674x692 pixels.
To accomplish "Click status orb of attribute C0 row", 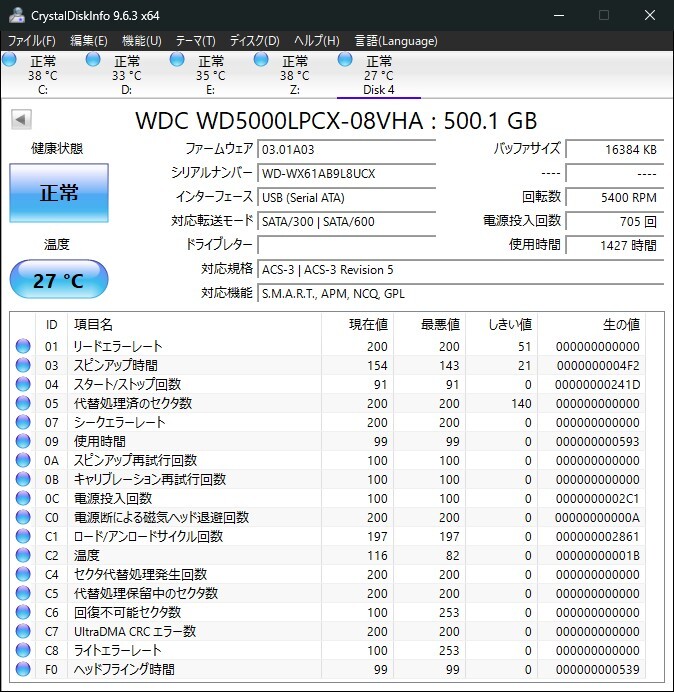I will [23, 517].
